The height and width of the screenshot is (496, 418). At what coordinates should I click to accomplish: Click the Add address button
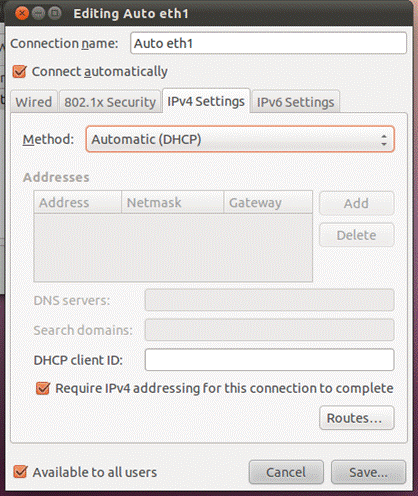pos(357,203)
